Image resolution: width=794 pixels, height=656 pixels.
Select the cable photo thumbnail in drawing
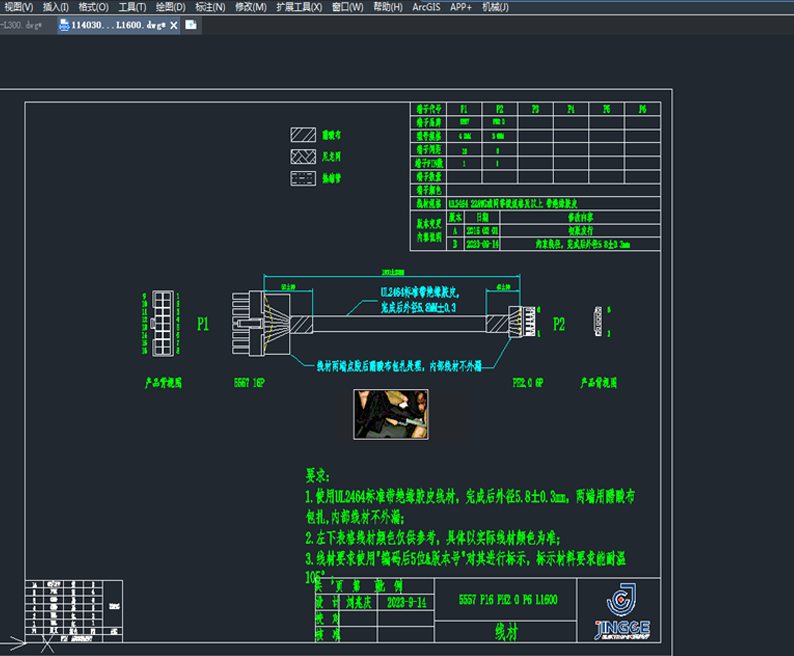tap(392, 415)
